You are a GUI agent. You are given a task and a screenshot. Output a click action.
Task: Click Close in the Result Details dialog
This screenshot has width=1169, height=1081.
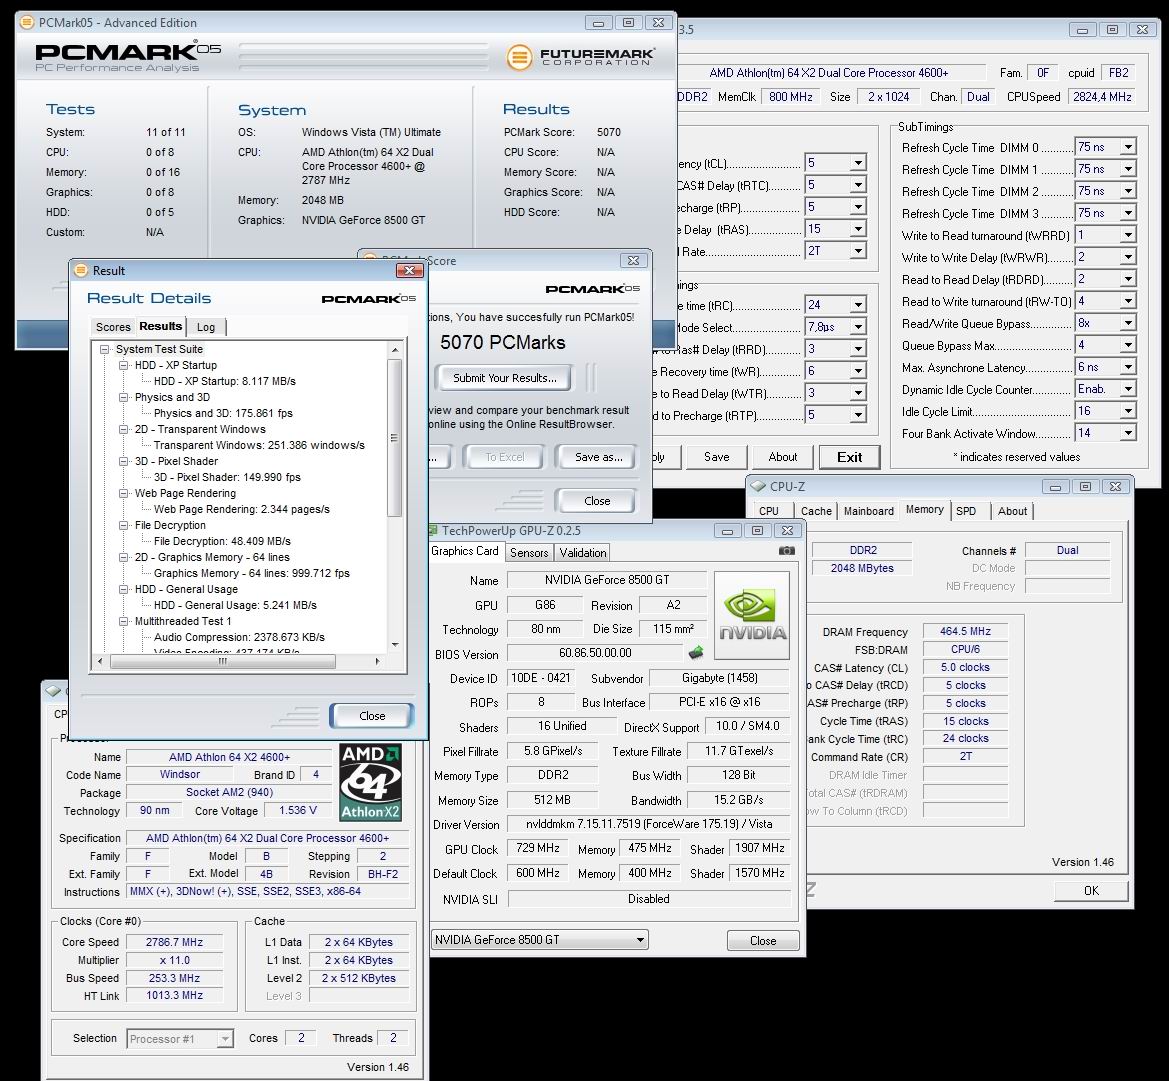372,716
